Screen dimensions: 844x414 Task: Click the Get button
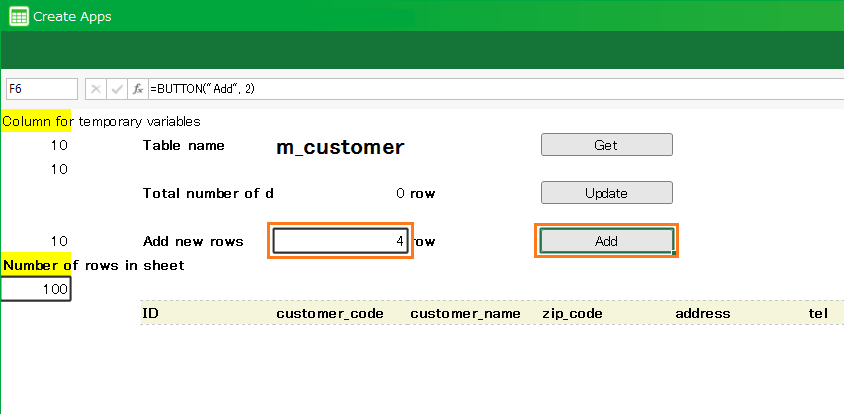tap(606, 145)
